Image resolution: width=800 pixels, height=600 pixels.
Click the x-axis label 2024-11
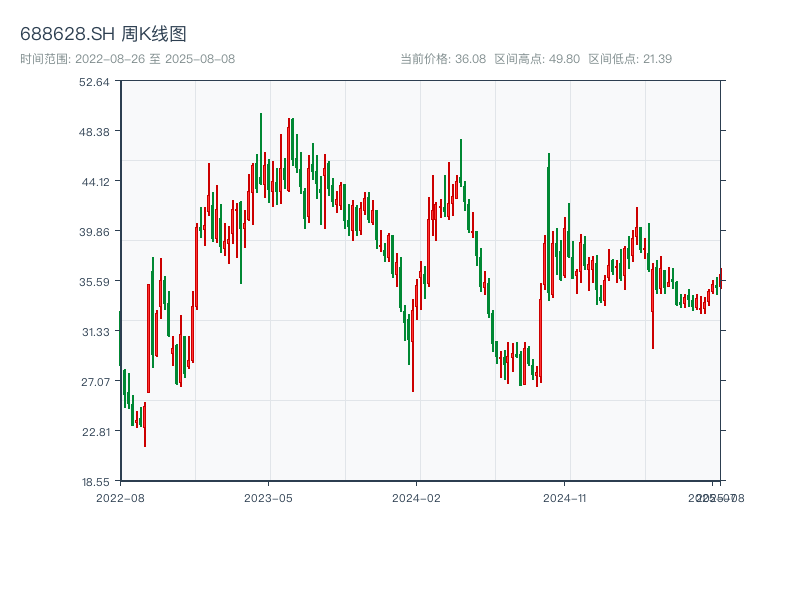click(x=564, y=498)
